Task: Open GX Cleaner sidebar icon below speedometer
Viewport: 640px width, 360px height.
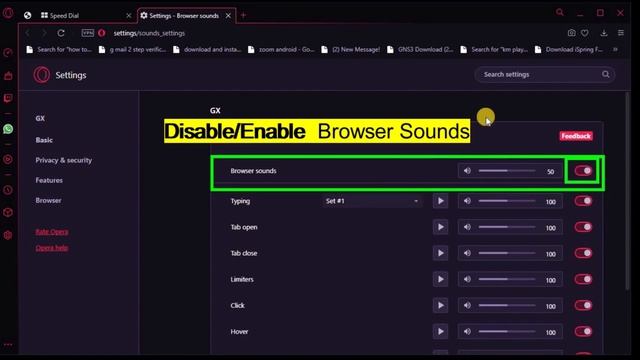Action: point(8,76)
